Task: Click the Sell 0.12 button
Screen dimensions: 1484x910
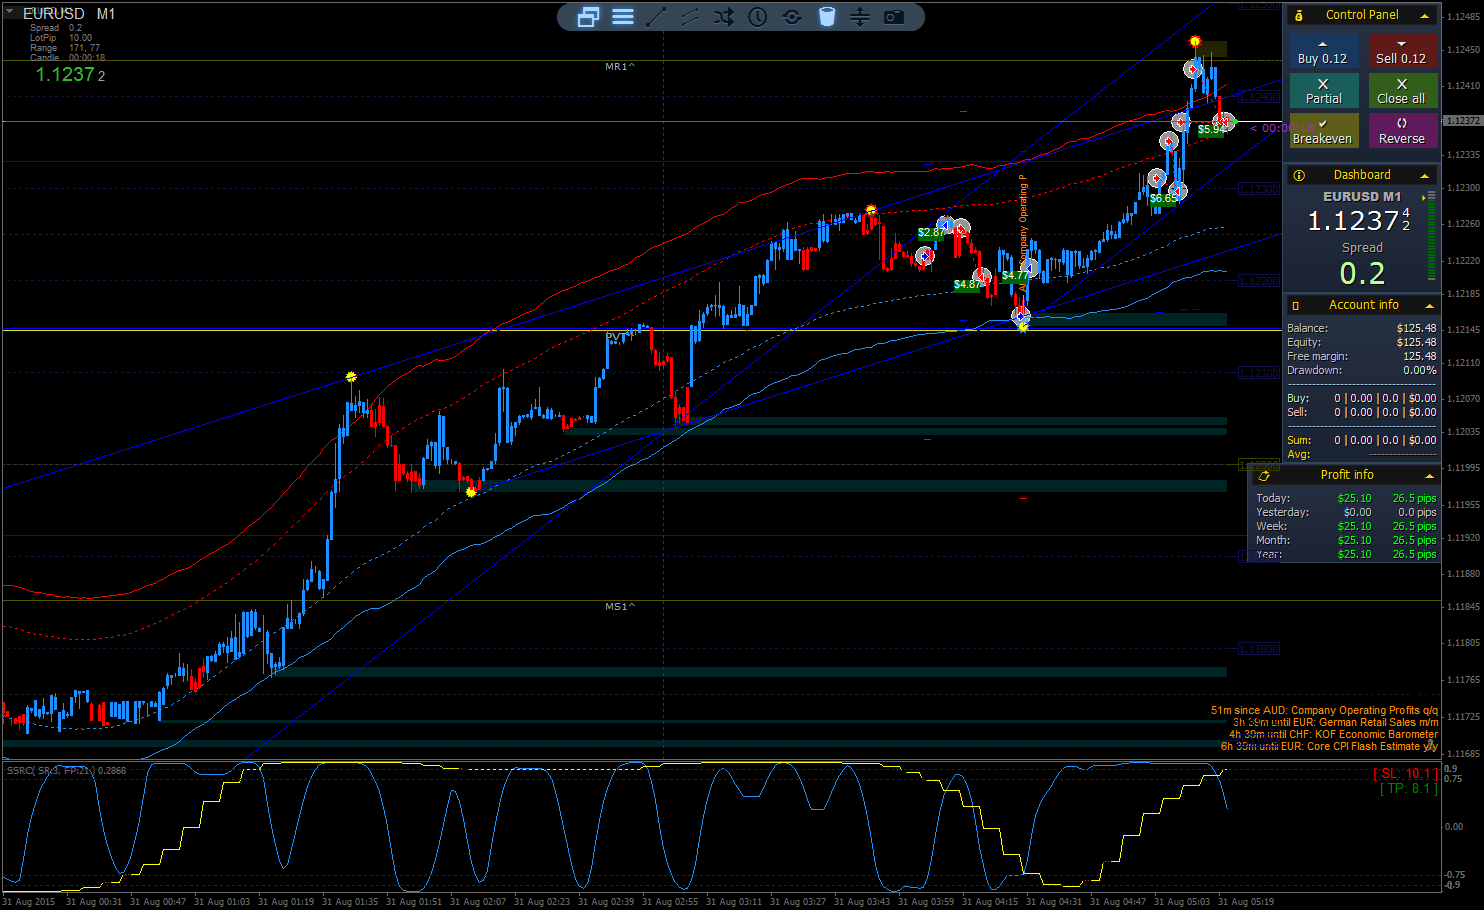Action: point(1402,52)
